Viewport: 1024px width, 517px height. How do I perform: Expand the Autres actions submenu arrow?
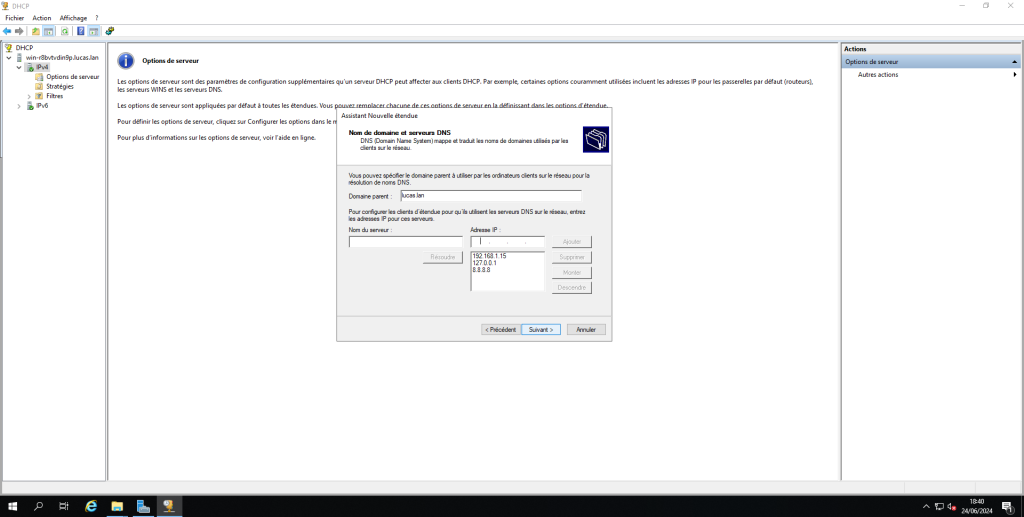point(1014,74)
